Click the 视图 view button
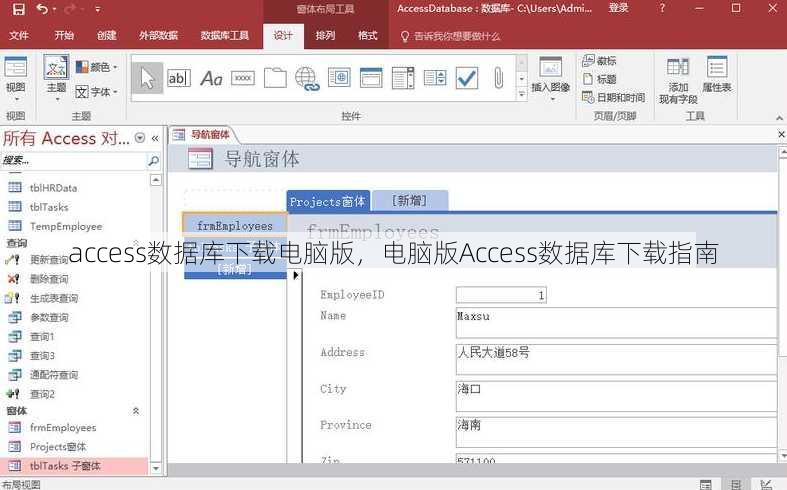This screenshot has width=787, height=490. click(16, 78)
